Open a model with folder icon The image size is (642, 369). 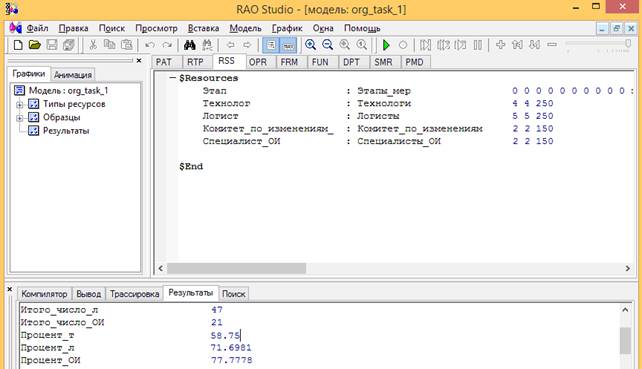(34, 45)
